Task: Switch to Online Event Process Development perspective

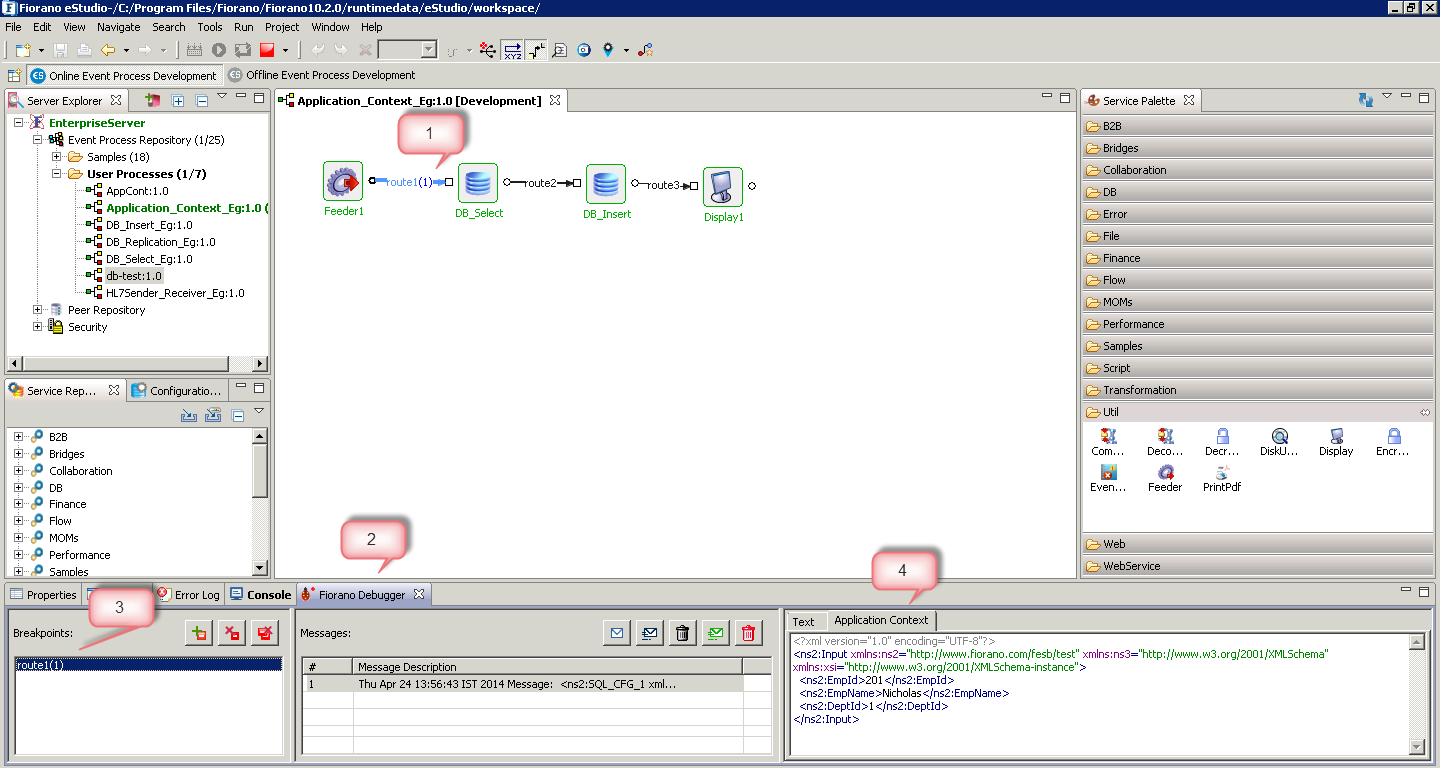Action: pyautogui.click(x=123, y=75)
